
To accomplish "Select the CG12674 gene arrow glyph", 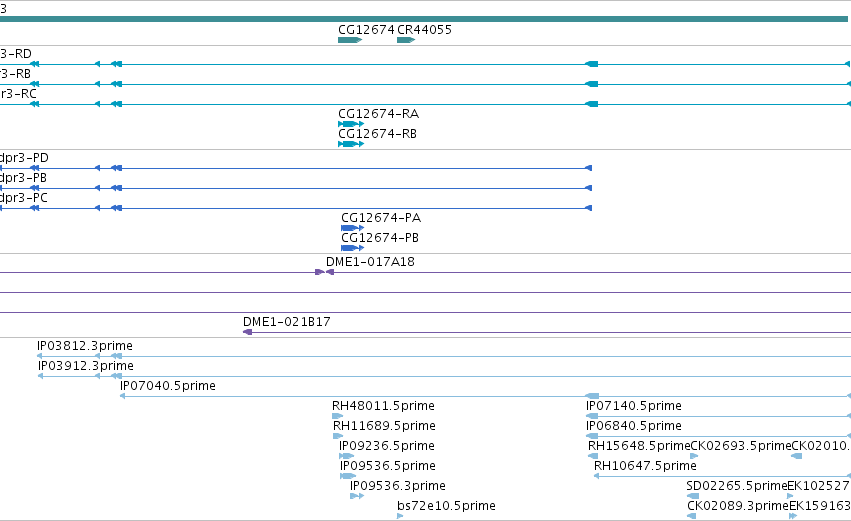I will [350, 40].
